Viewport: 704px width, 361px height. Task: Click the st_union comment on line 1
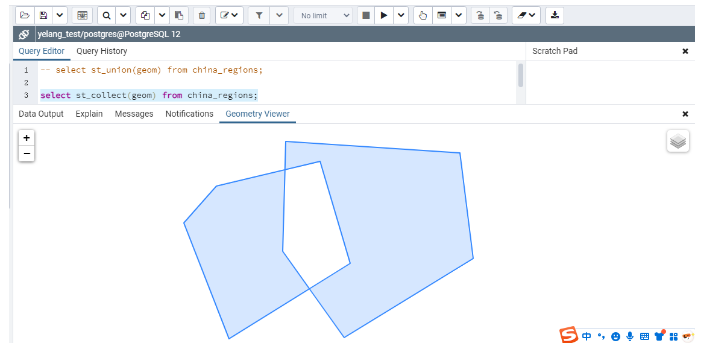pyautogui.click(x=151, y=70)
